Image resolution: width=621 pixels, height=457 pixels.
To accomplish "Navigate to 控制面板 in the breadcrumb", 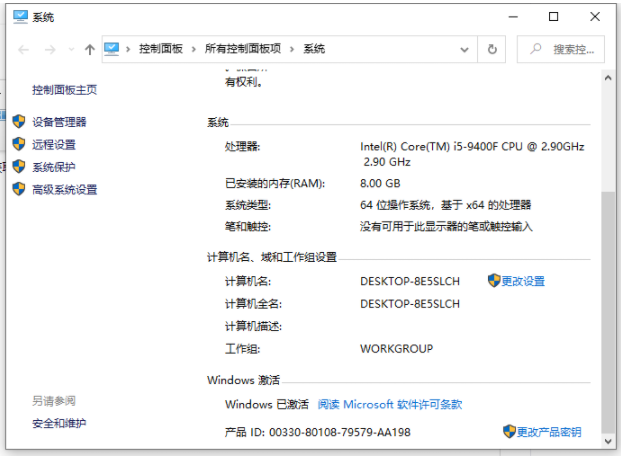I will point(161,49).
